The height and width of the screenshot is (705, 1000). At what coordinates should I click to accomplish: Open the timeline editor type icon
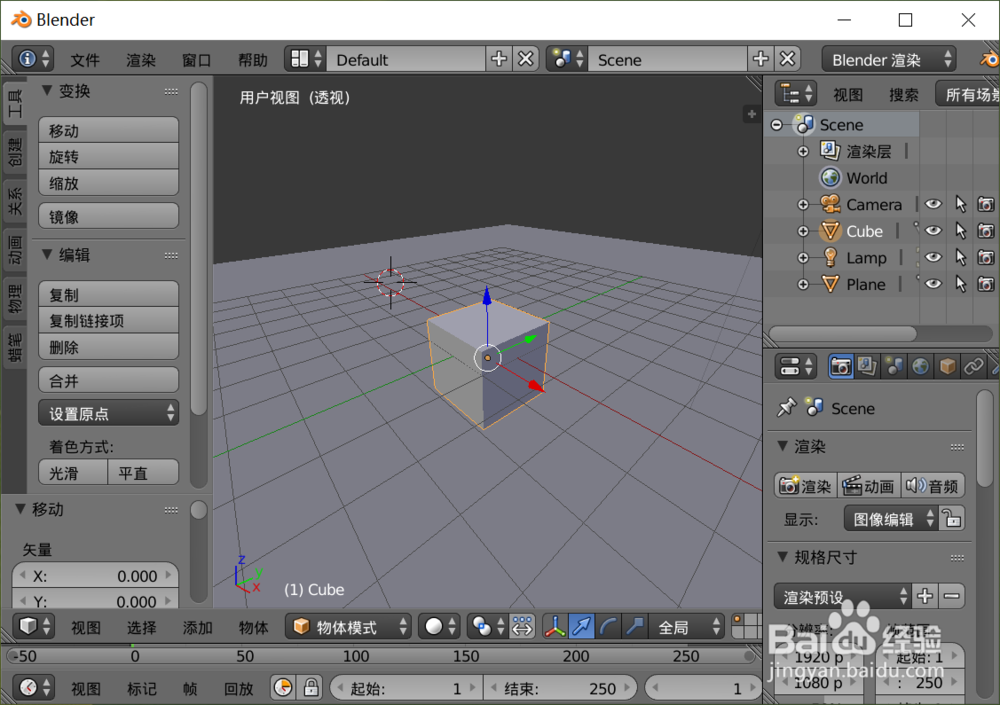(x=34, y=688)
